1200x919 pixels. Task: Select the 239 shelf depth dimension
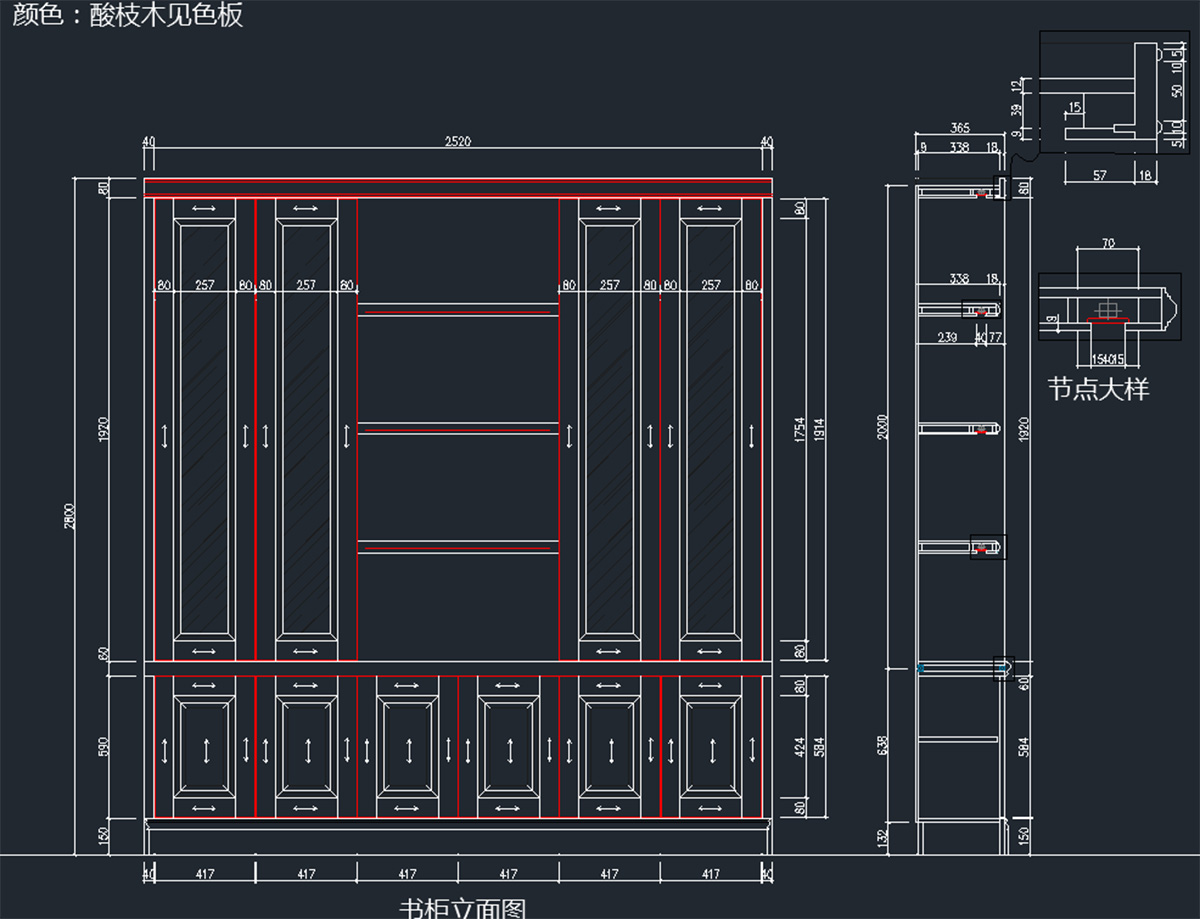947,338
